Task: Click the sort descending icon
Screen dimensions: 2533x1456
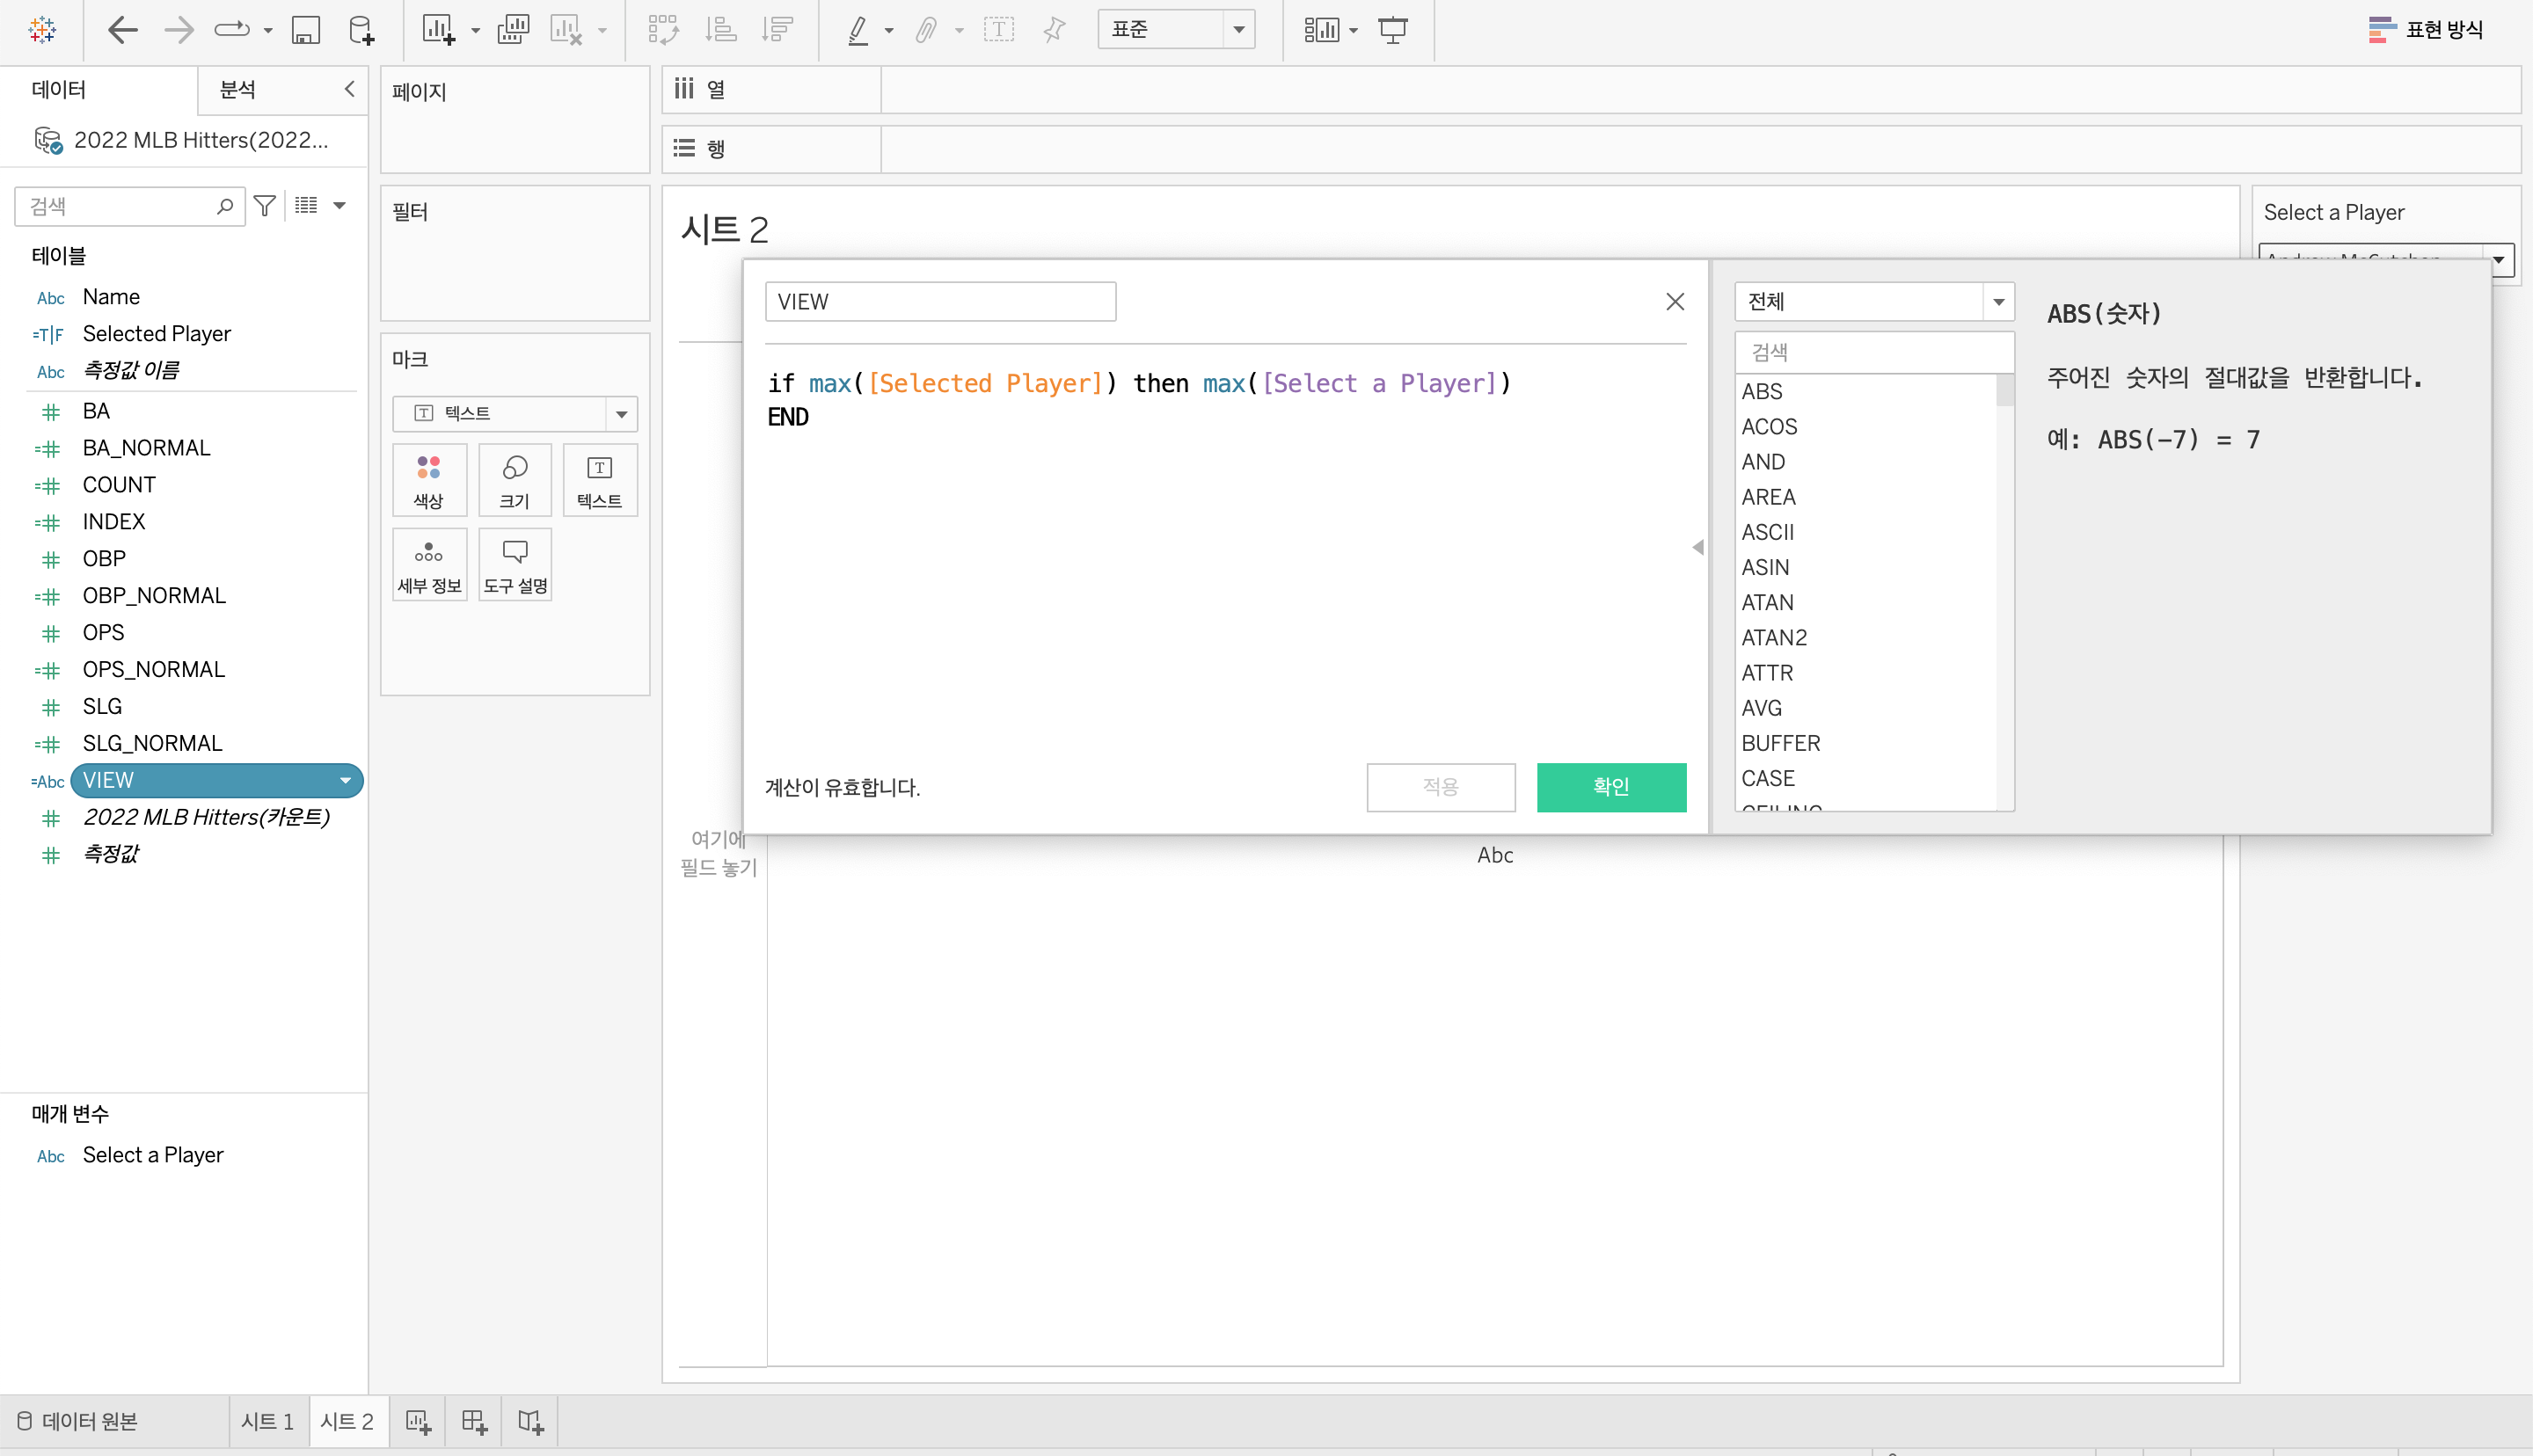Action: click(776, 30)
